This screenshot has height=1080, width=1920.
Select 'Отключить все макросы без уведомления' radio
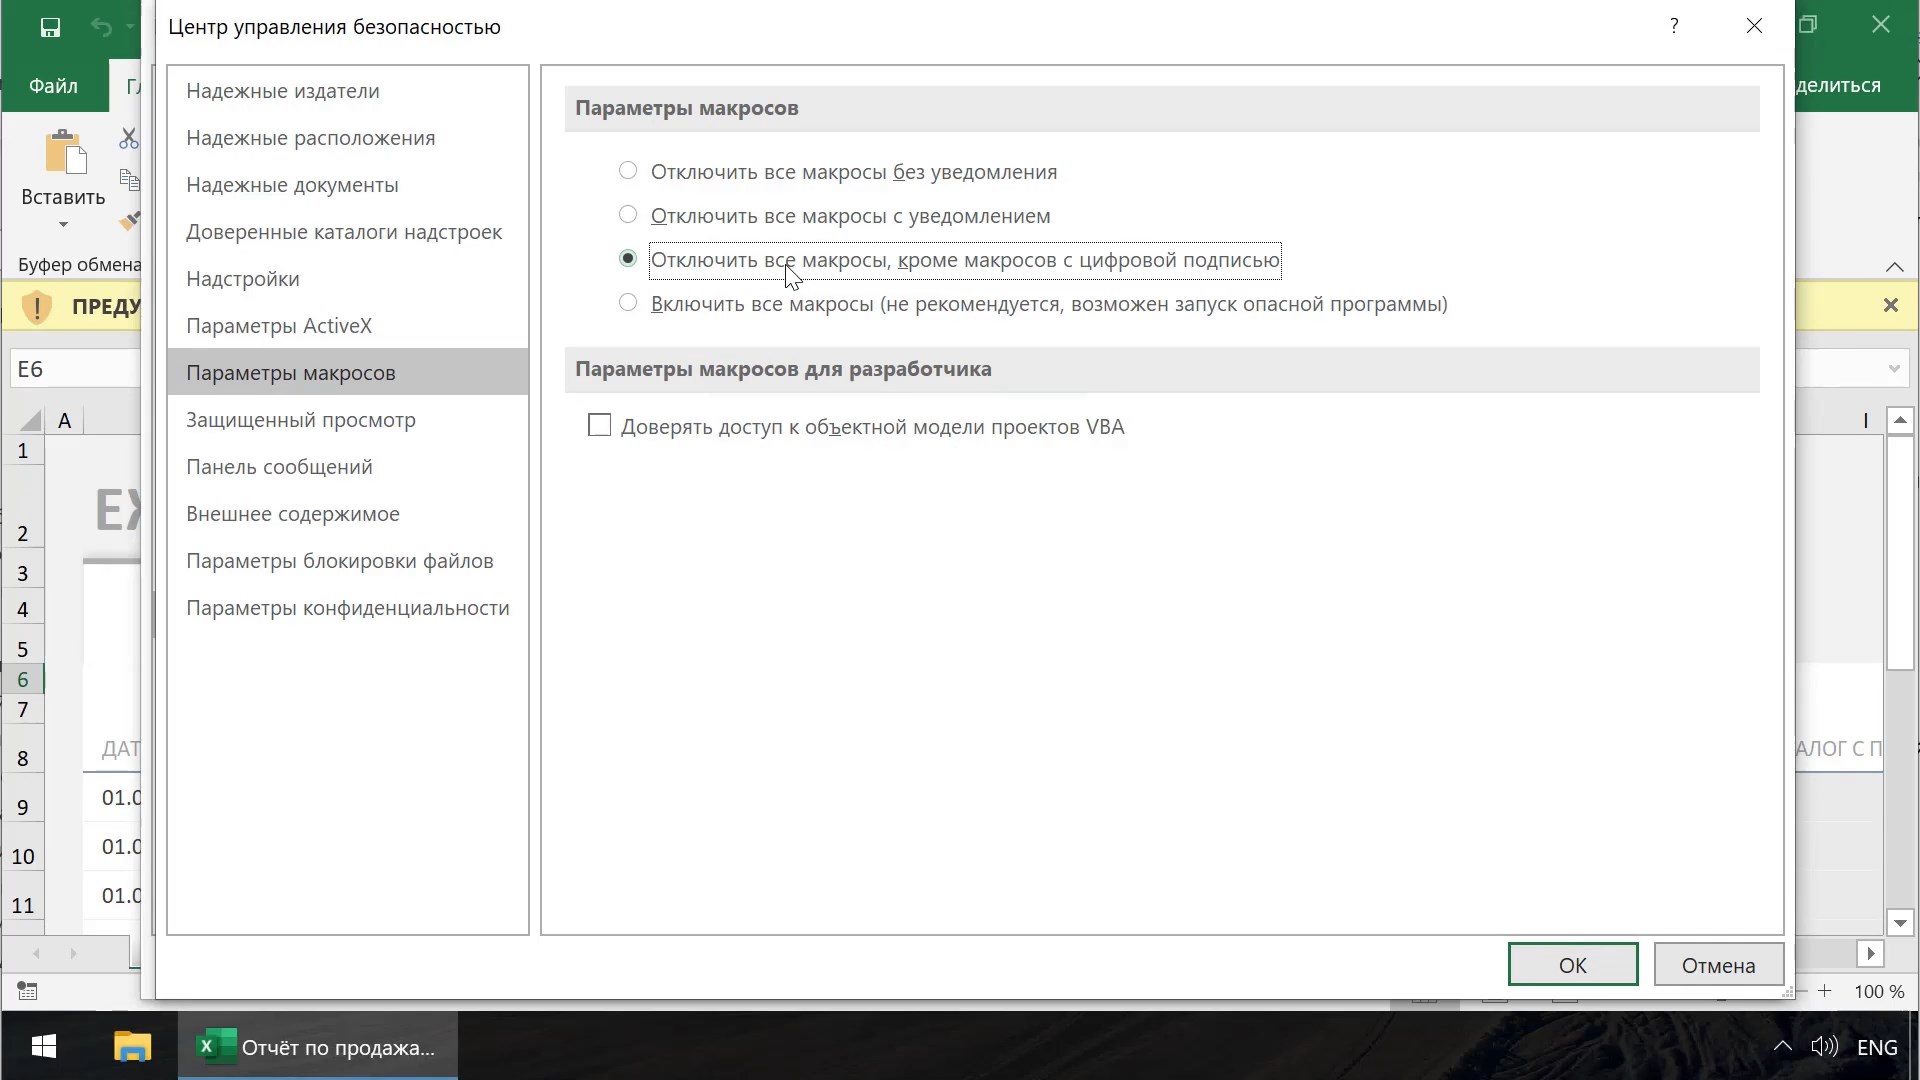point(628,171)
